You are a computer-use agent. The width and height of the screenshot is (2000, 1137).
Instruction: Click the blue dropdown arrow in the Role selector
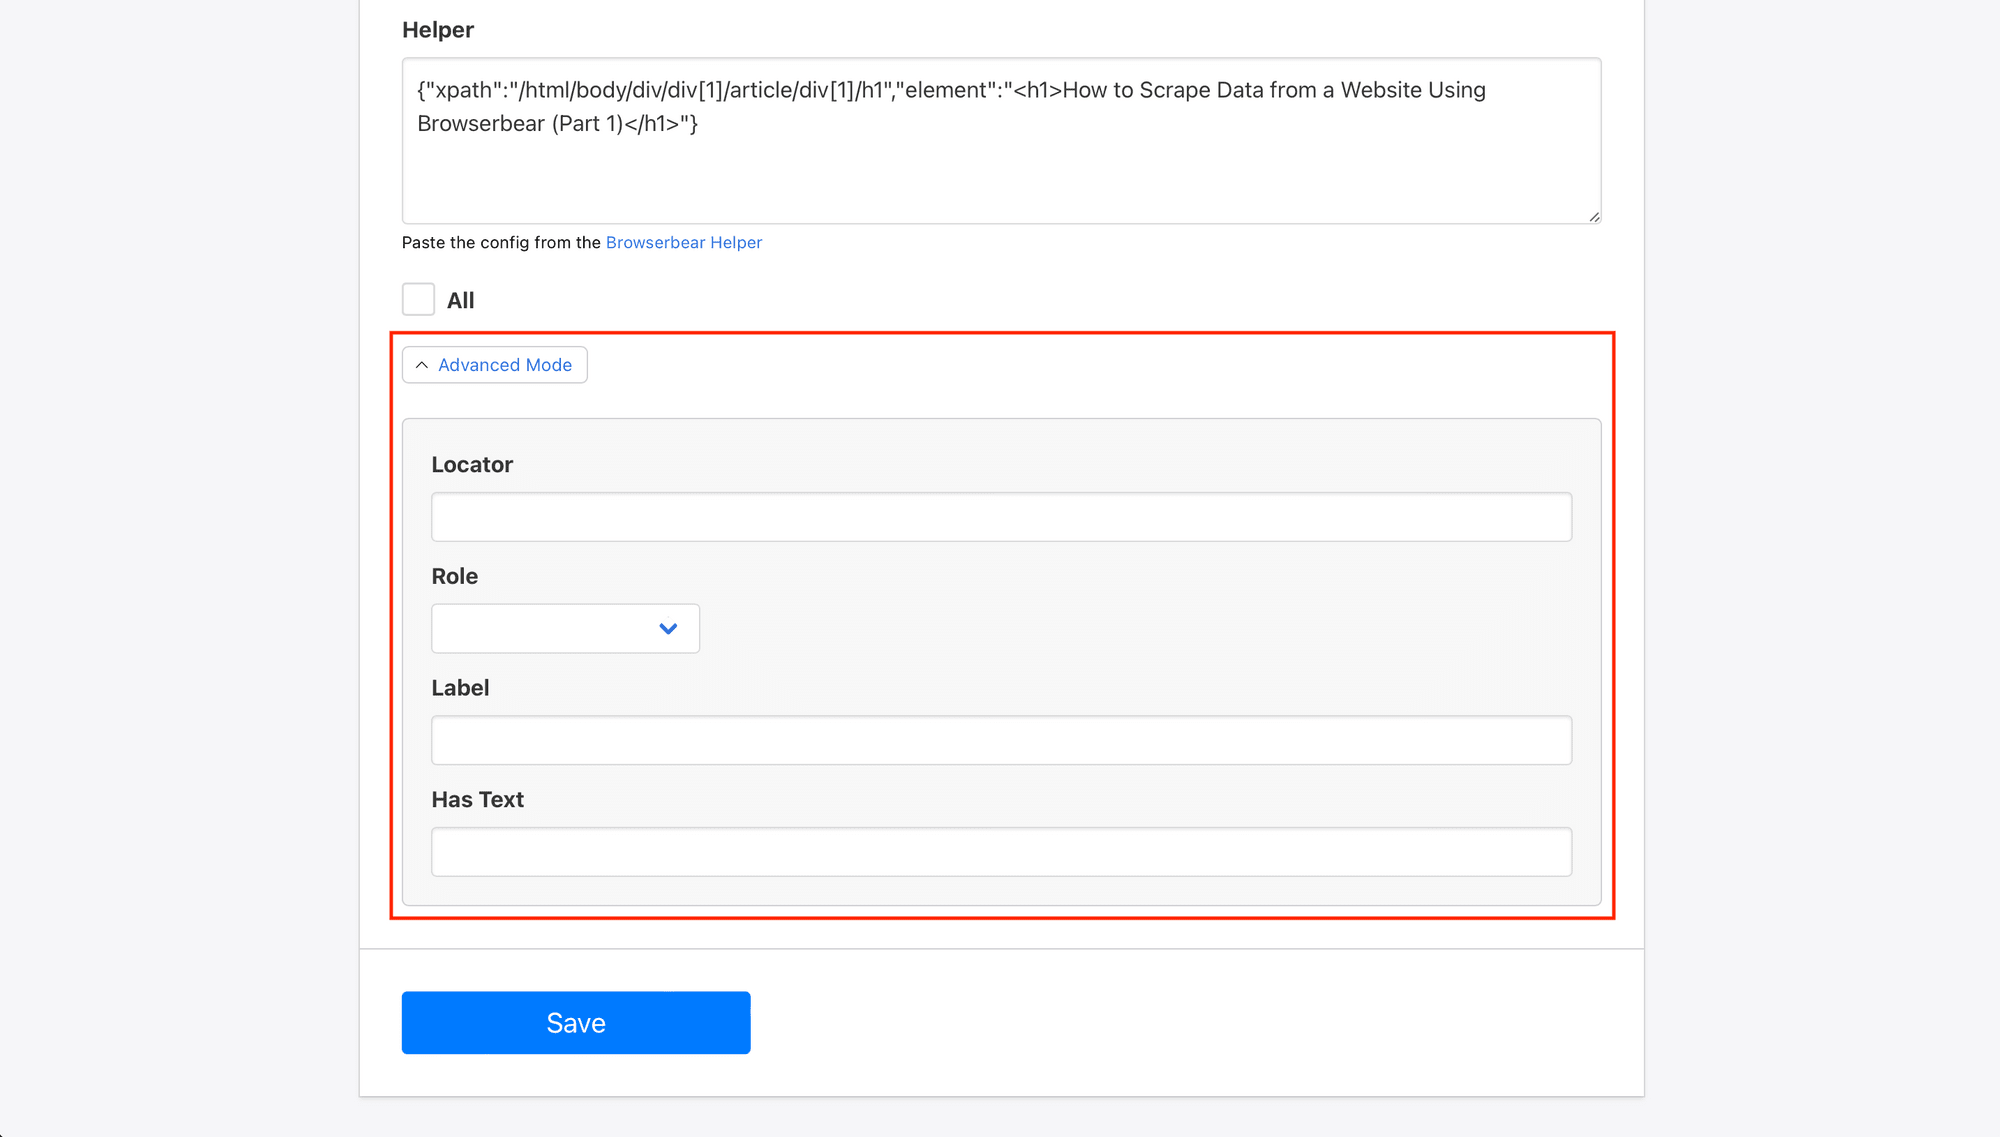tap(666, 628)
